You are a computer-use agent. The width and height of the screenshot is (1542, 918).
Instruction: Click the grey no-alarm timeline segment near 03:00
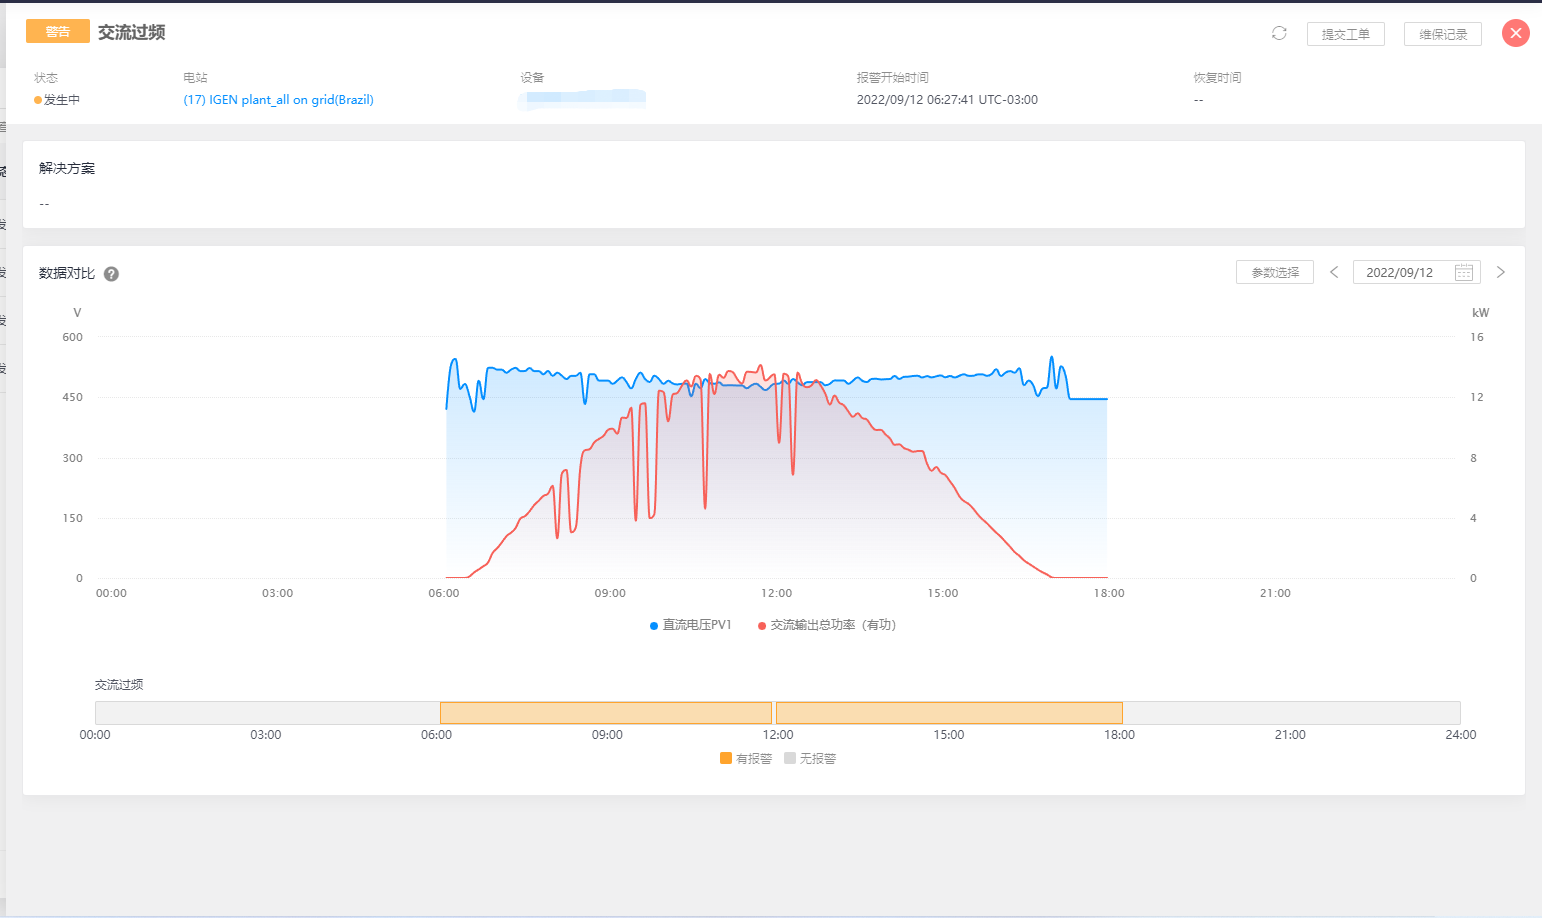pyautogui.click(x=266, y=713)
